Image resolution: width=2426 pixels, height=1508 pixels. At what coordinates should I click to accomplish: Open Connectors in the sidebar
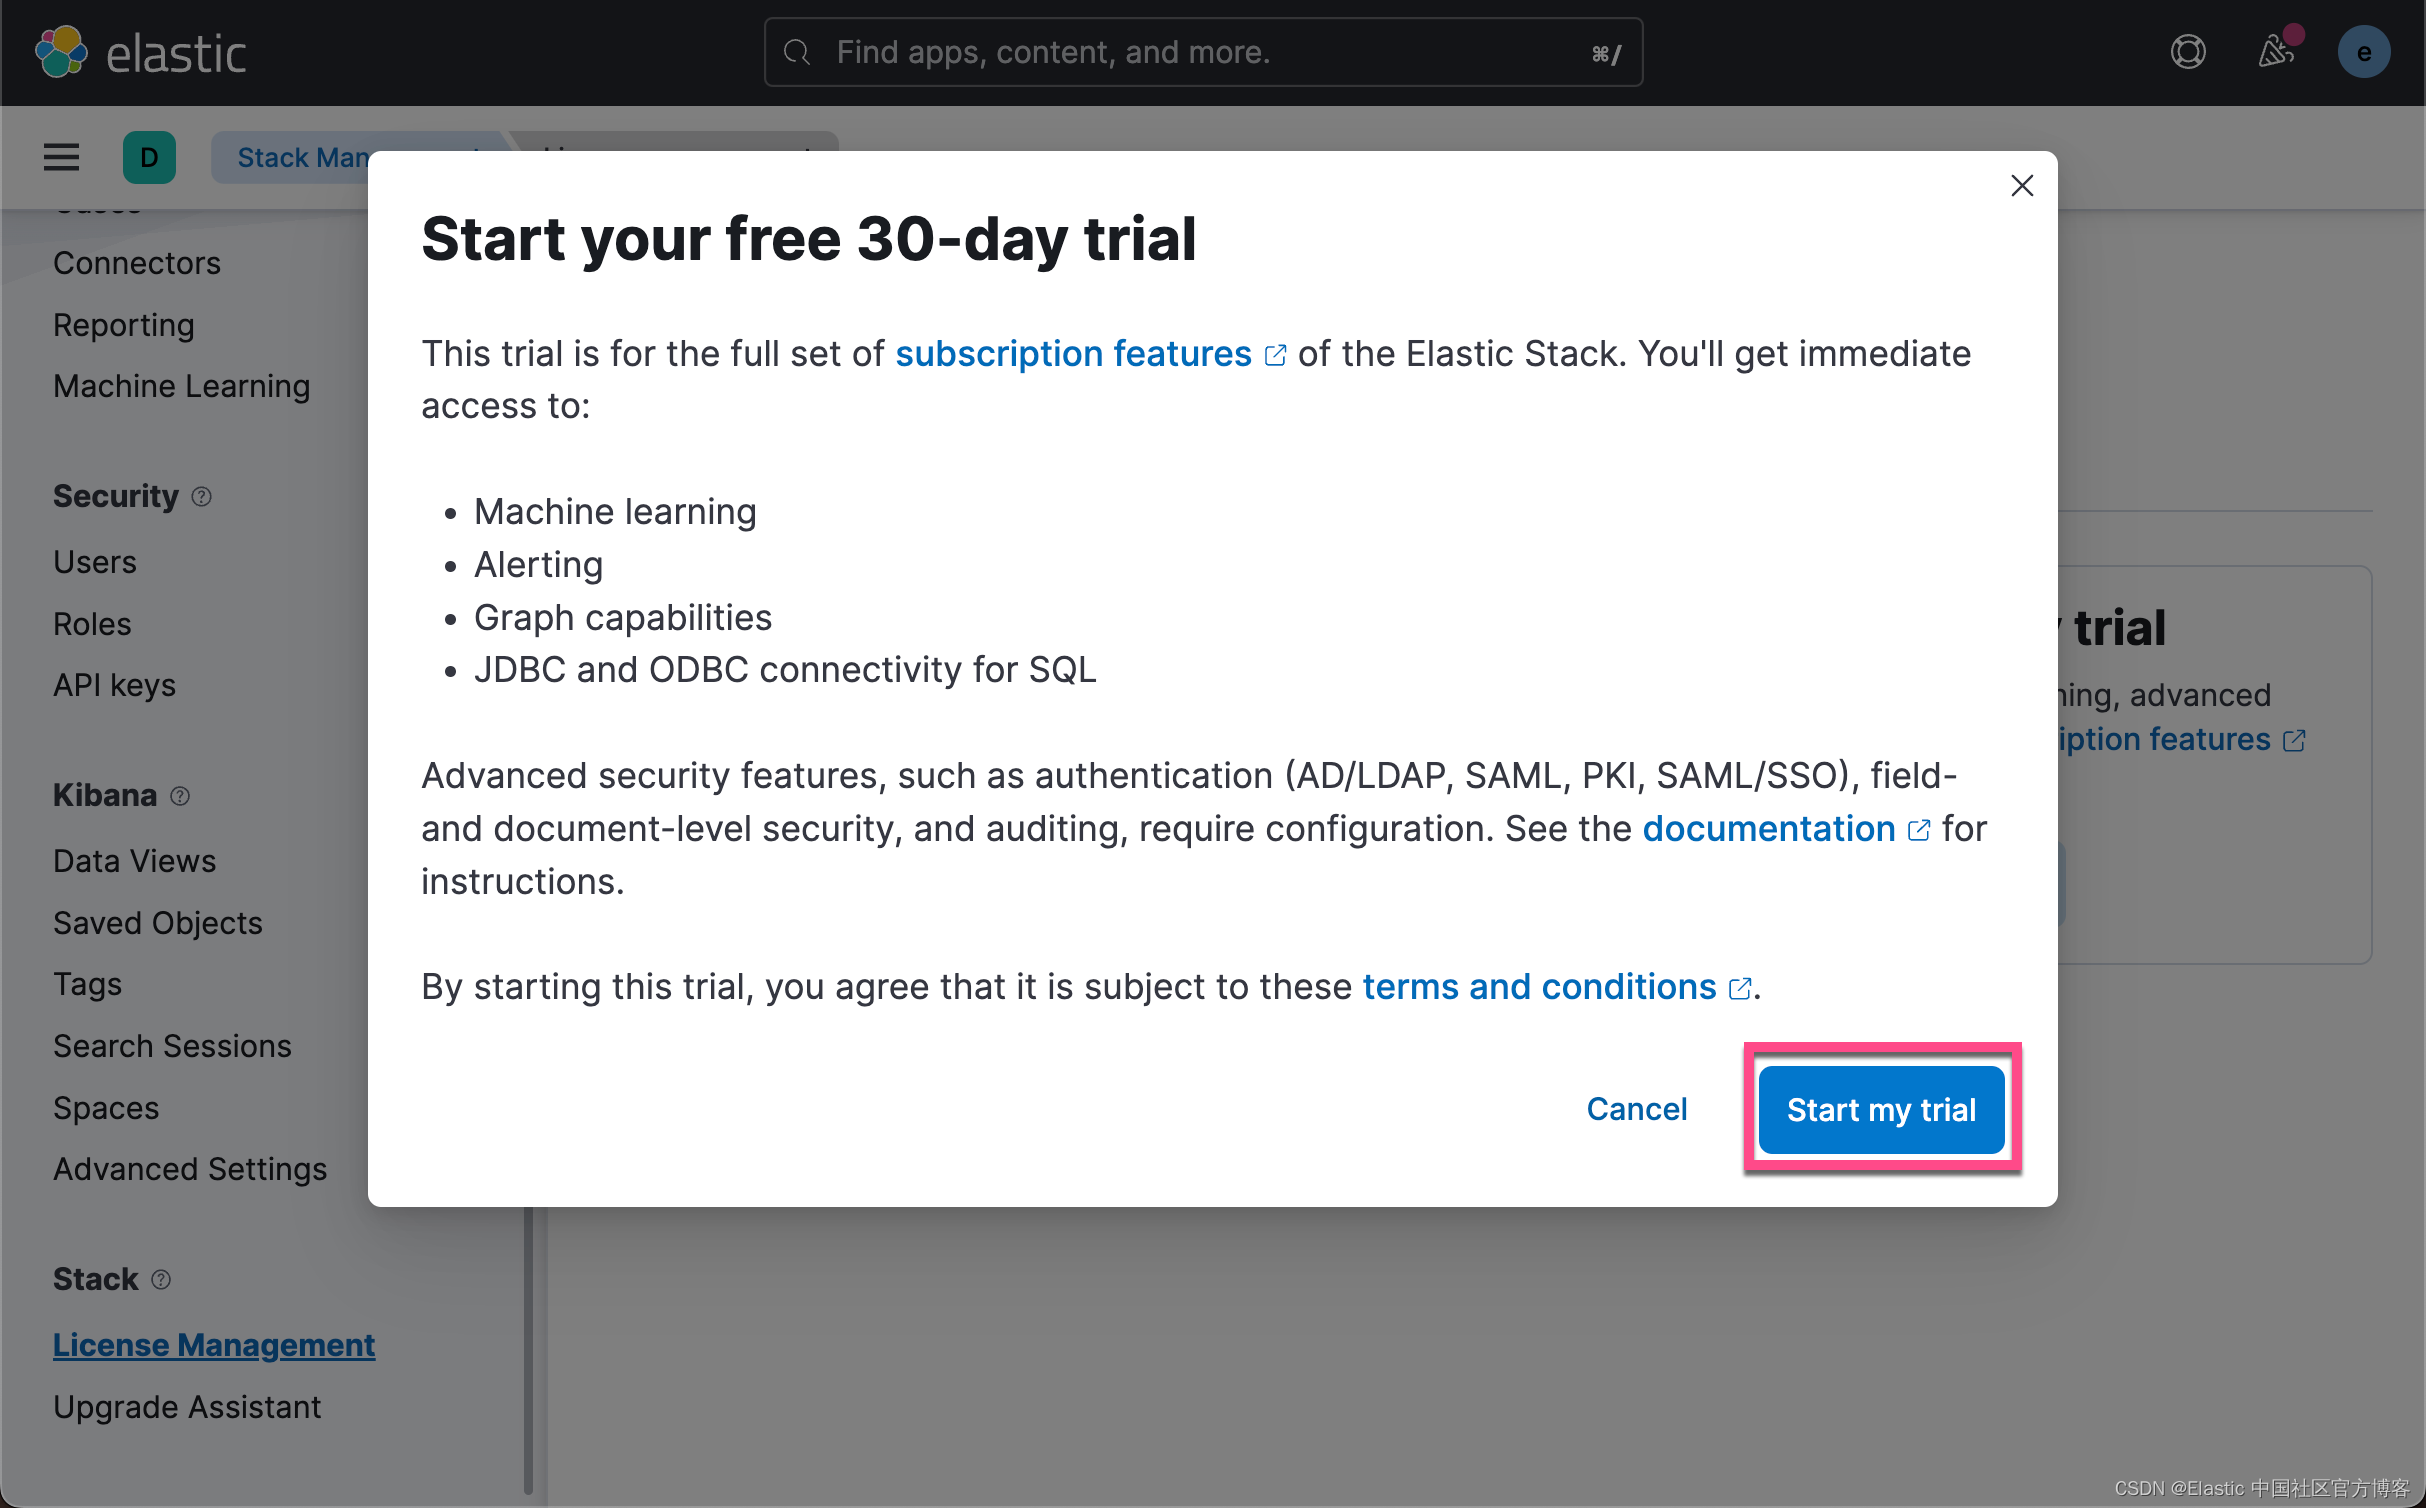point(137,263)
